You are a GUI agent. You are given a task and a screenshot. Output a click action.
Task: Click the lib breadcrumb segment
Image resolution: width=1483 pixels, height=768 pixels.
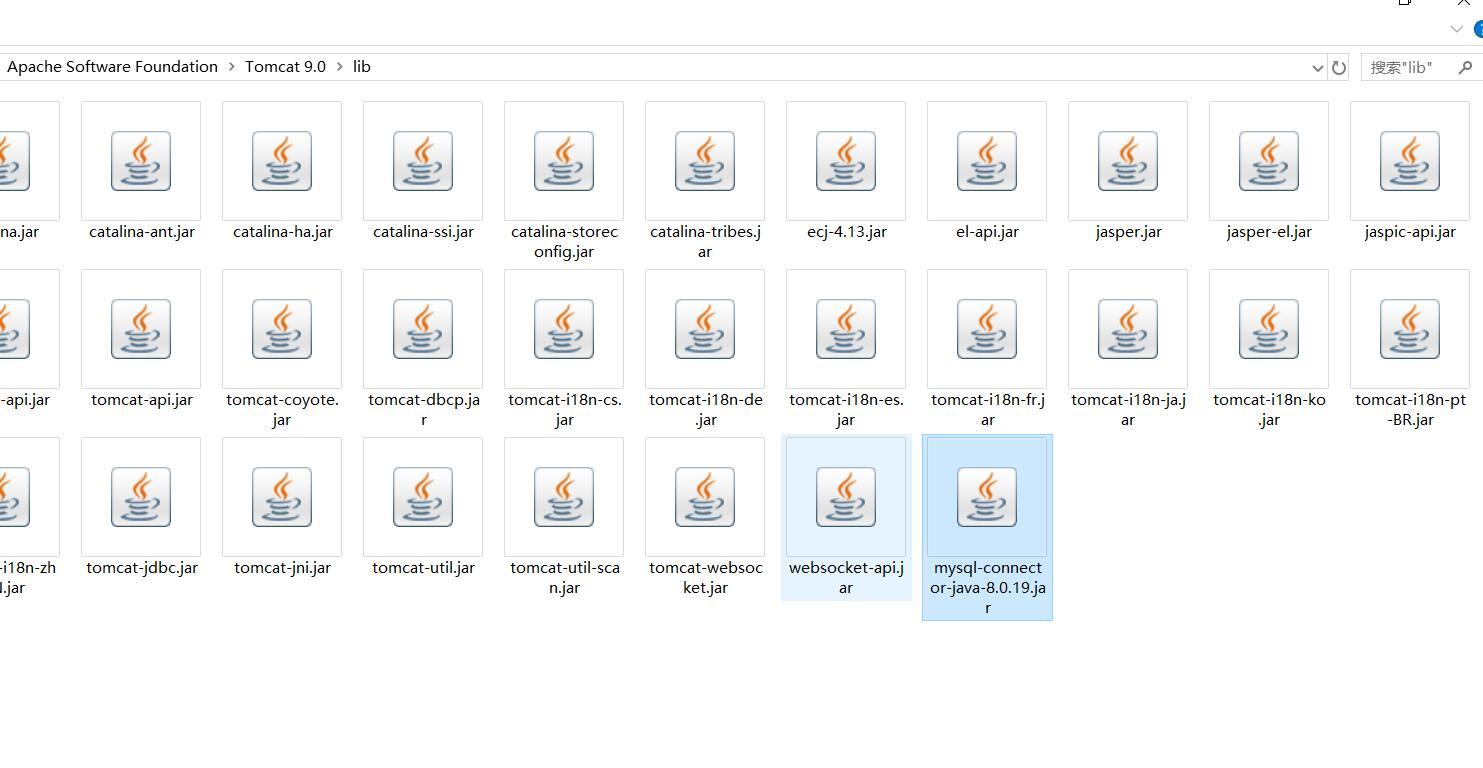pos(362,67)
